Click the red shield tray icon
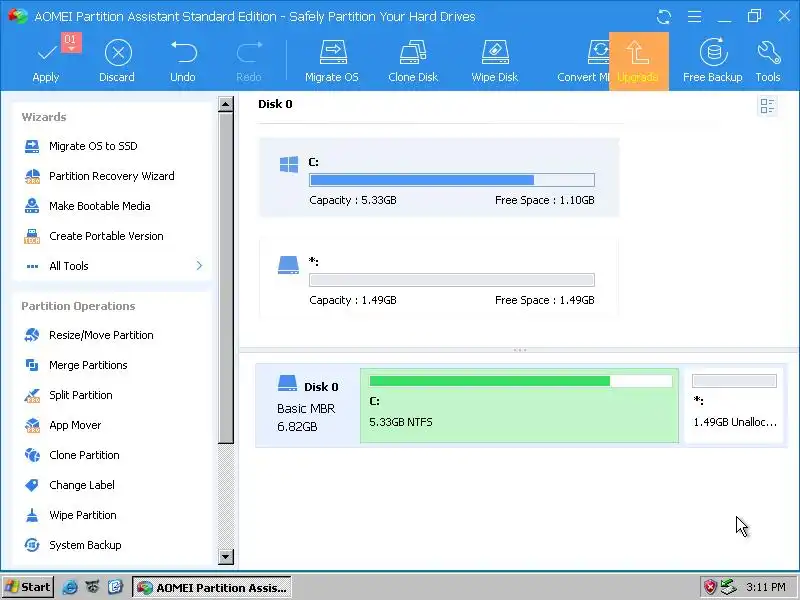The image size is (800, 600). pos(710,587)
